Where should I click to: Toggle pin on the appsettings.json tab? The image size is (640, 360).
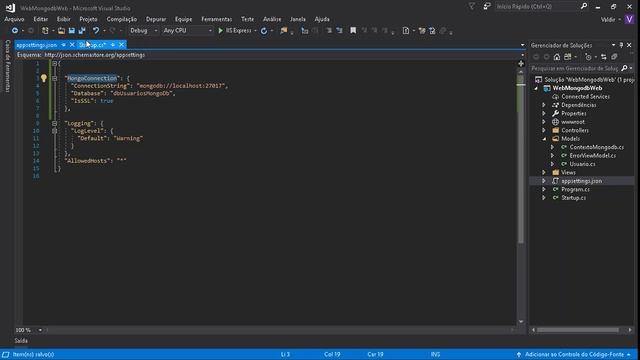(x=64, y=44)
